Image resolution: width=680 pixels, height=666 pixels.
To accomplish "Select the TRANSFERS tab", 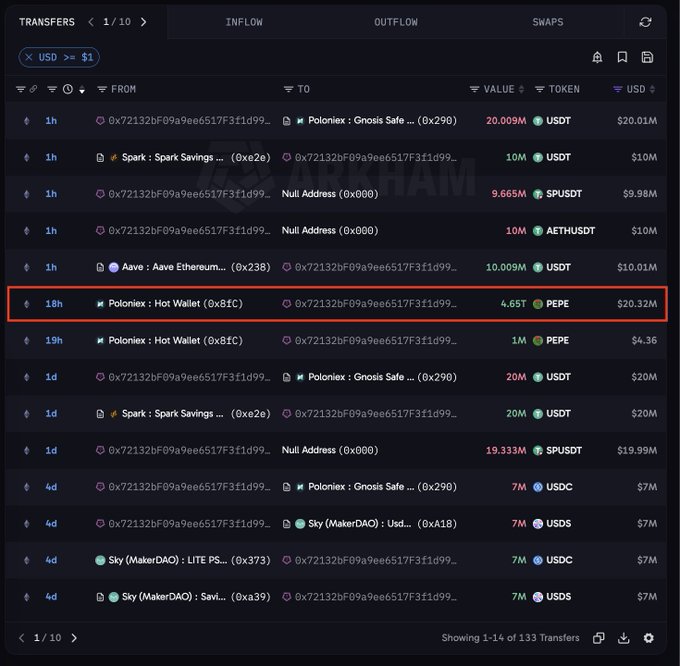I will [x=47, y=22].
